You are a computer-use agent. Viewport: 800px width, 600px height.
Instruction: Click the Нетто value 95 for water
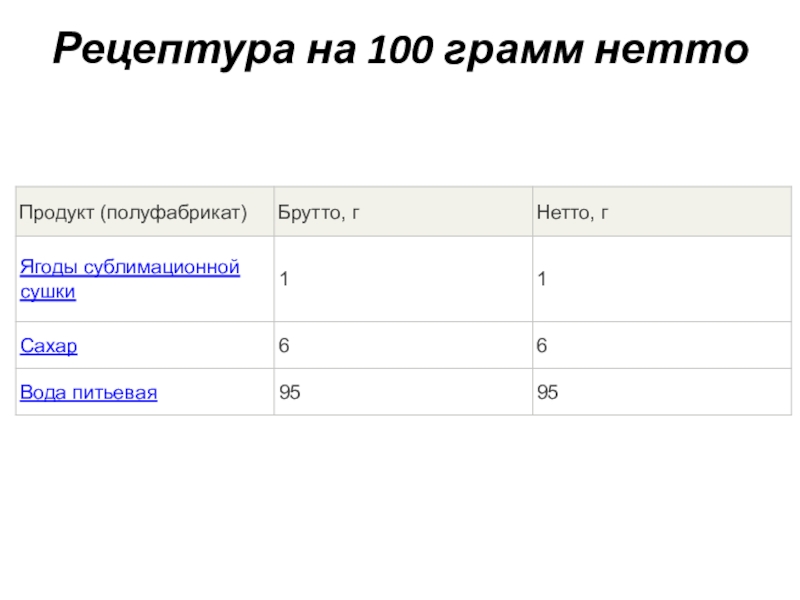point(547,393)
